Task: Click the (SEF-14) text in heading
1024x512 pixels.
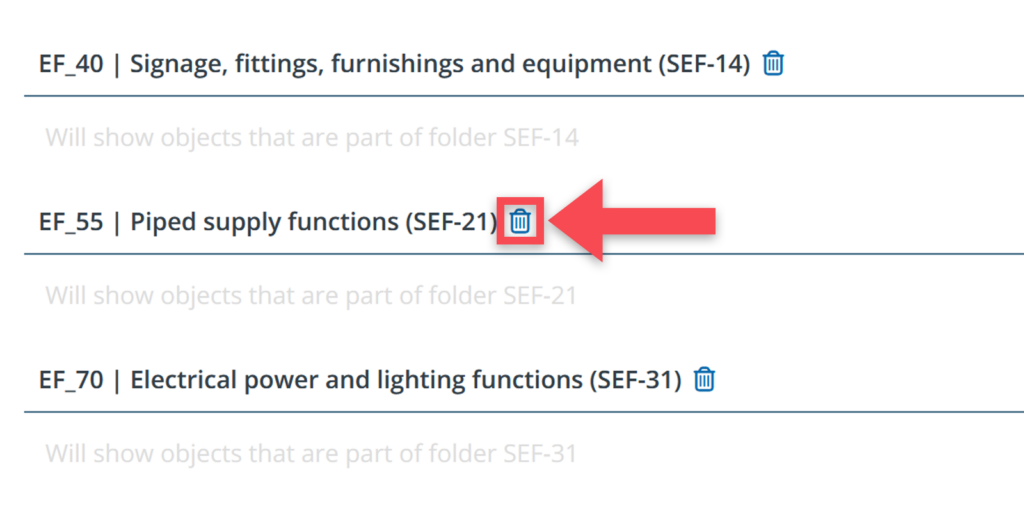Action: (704, 65)
